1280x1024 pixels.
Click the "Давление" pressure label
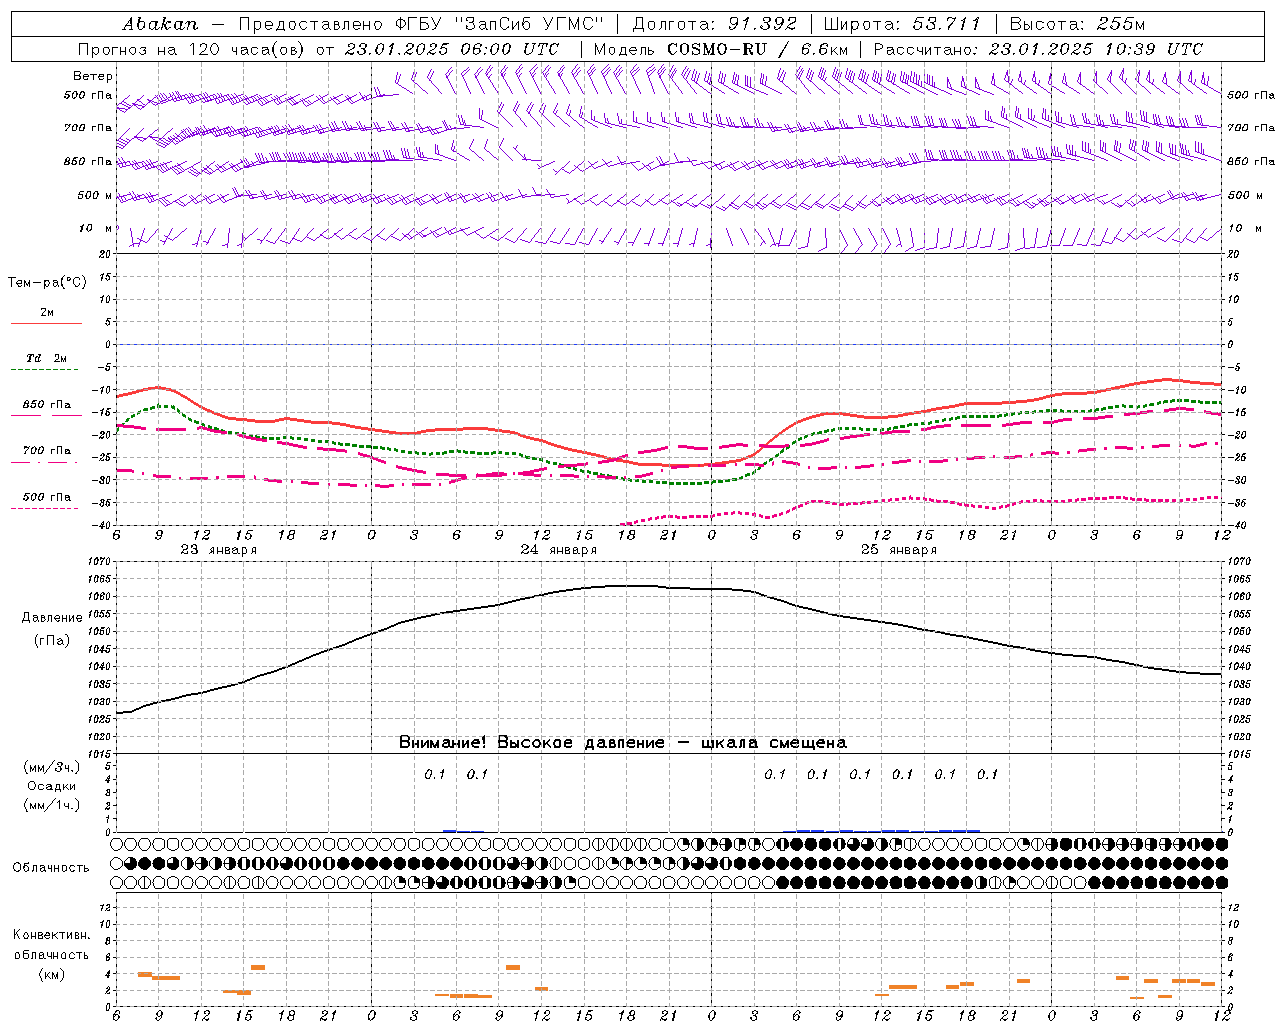pos(51,618)
